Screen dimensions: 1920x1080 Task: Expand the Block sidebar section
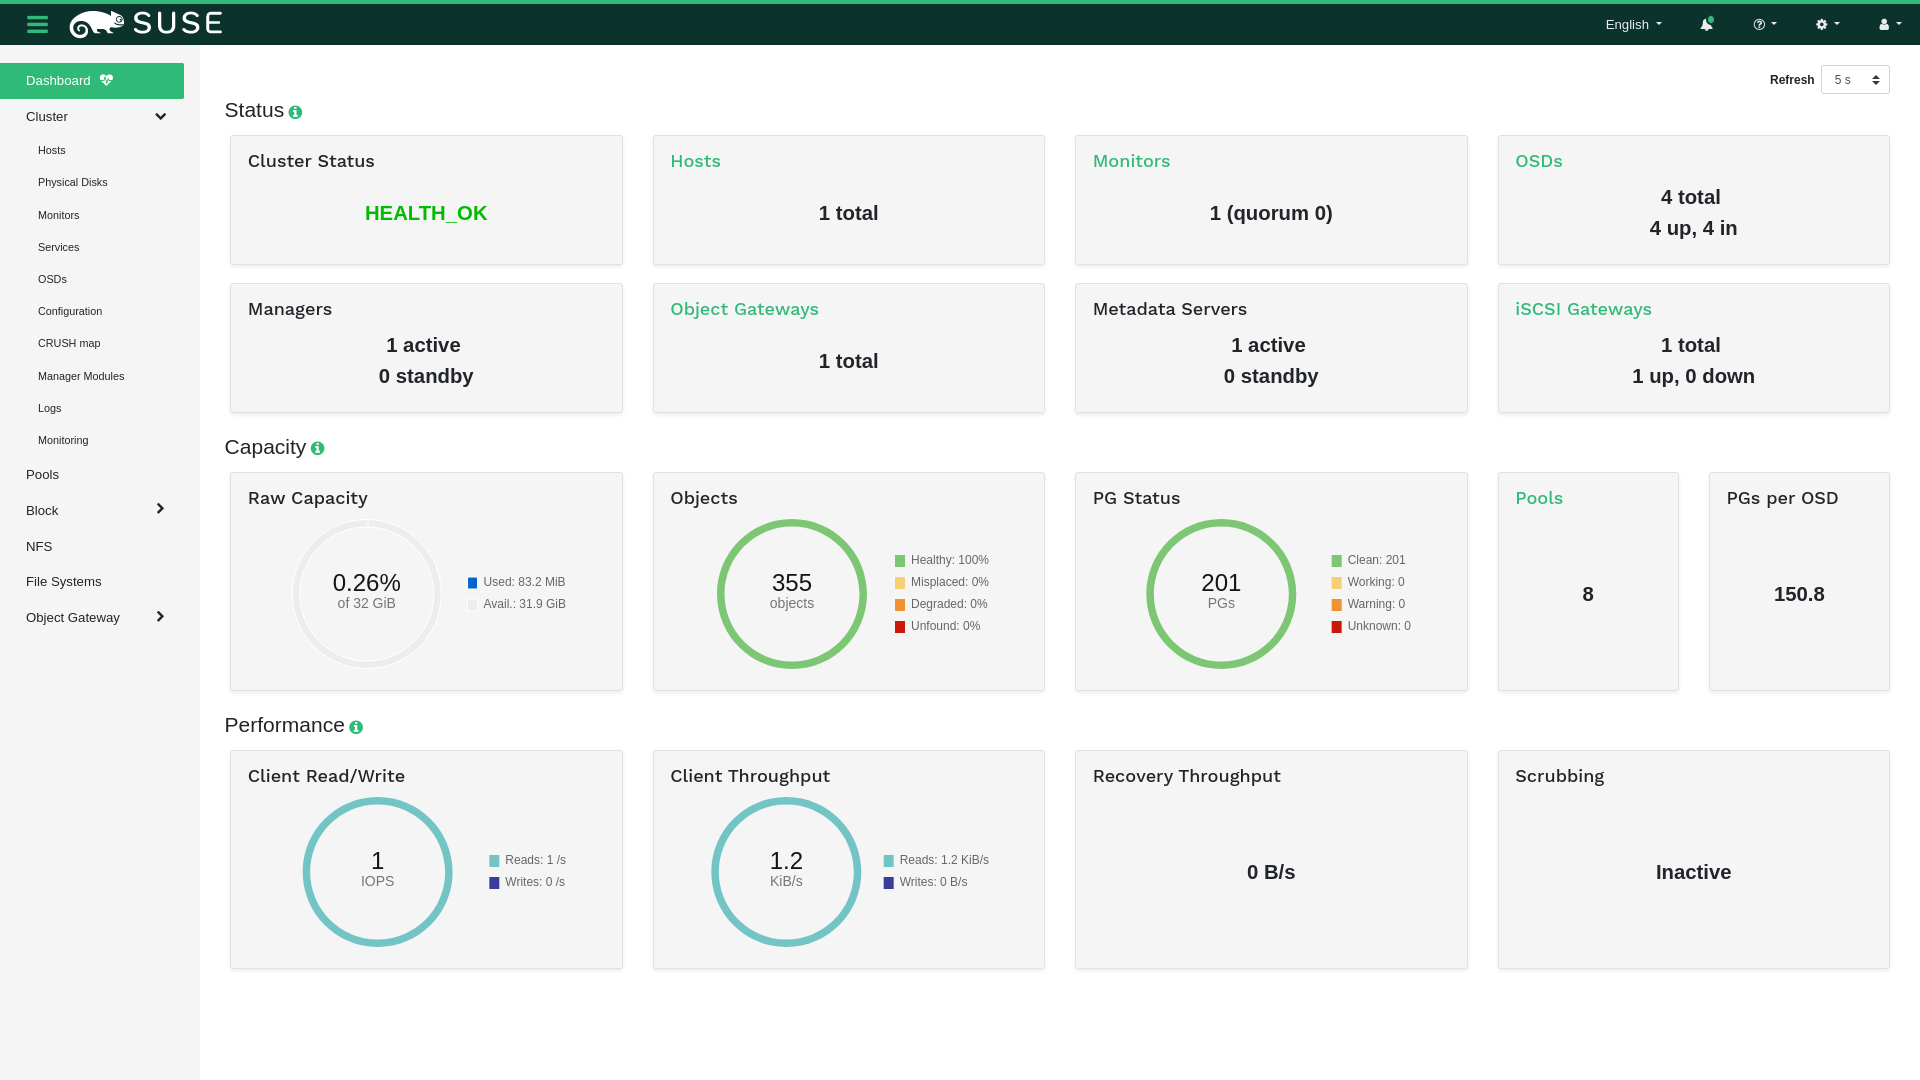(x=160, y=510)
